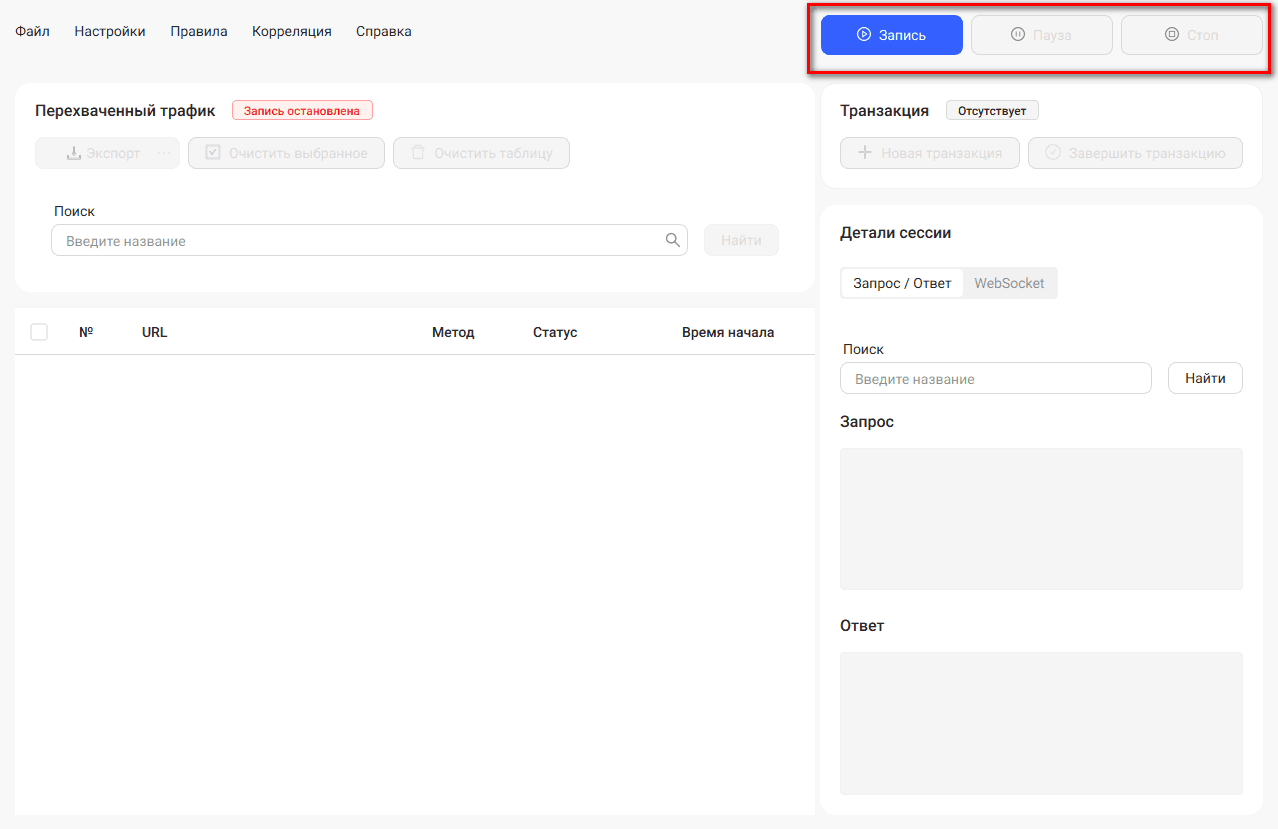Click the Метод column header
The image size is (1278, 829).
point(453,332)
